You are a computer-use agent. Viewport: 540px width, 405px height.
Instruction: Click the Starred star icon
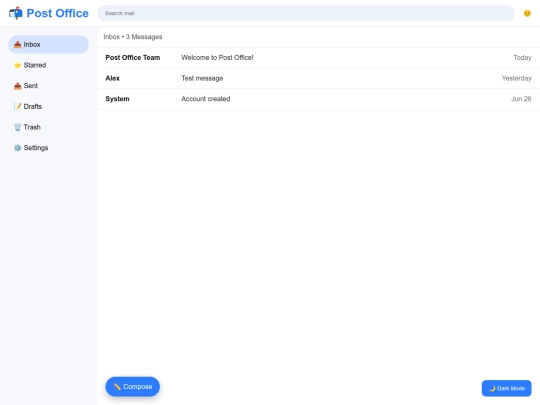(x=18, y=65)
